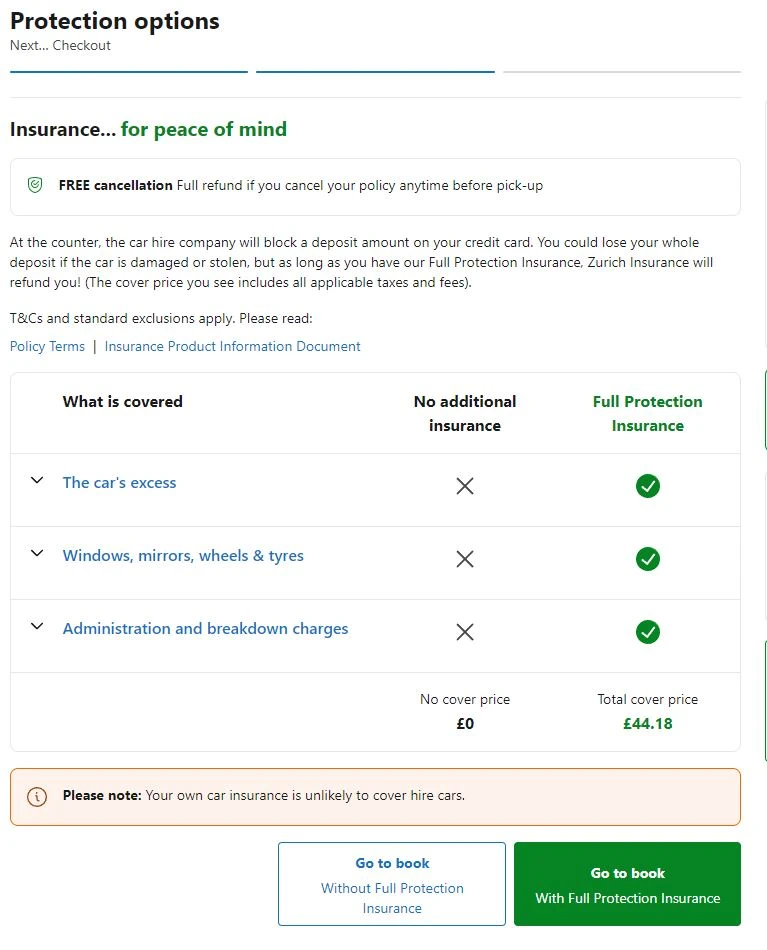The height and width of the screenshot is (950, 767).
Task: Click the last grey progress step bar
Action: click(621, 72)
